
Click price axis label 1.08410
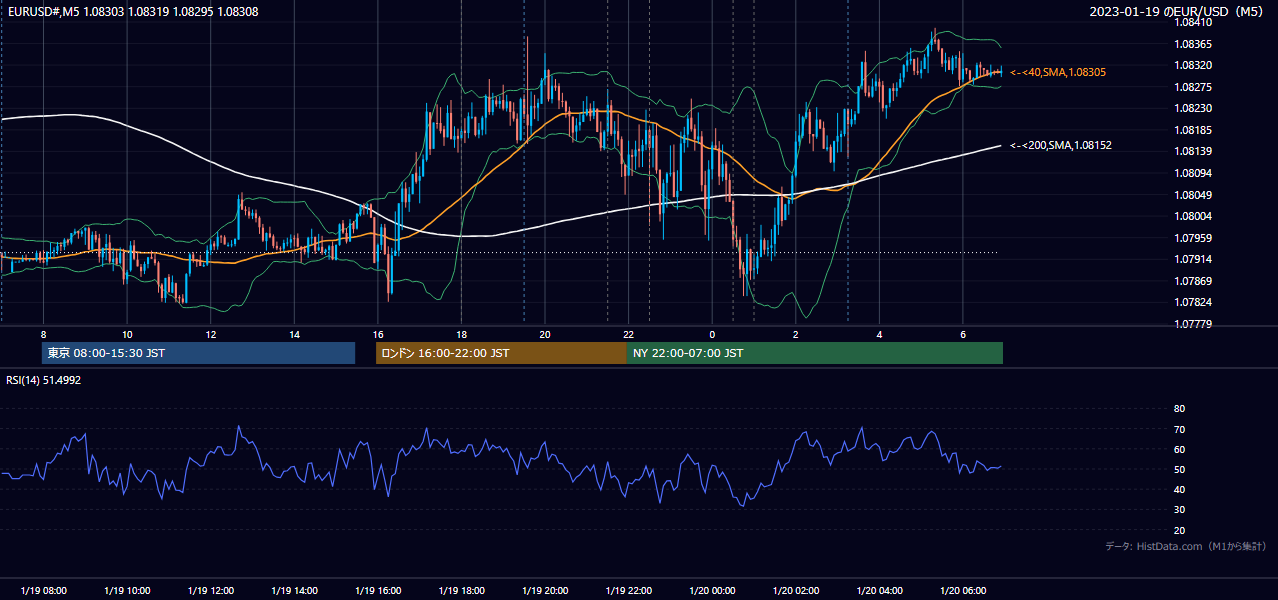[1192, 22]
